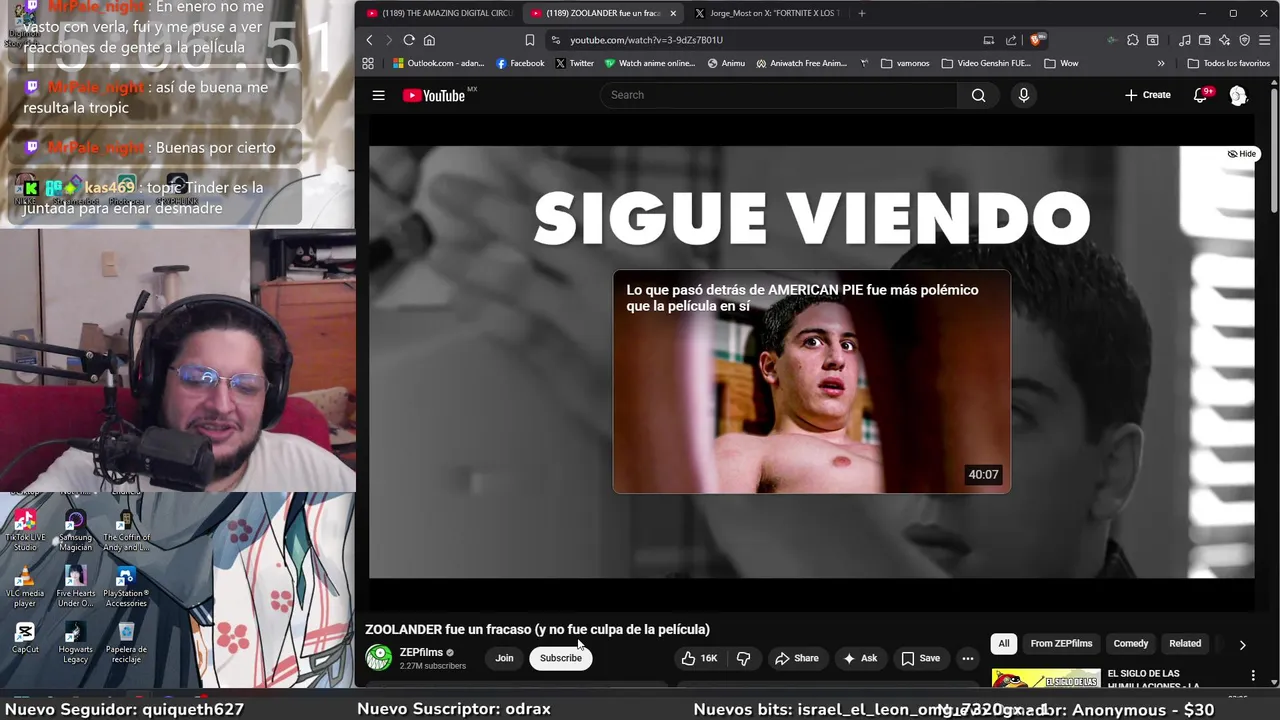Open Samsung Magician desktop shortcut
Image resolution: width=1280 pixels, height=720 pixels.
click(75, 530)
